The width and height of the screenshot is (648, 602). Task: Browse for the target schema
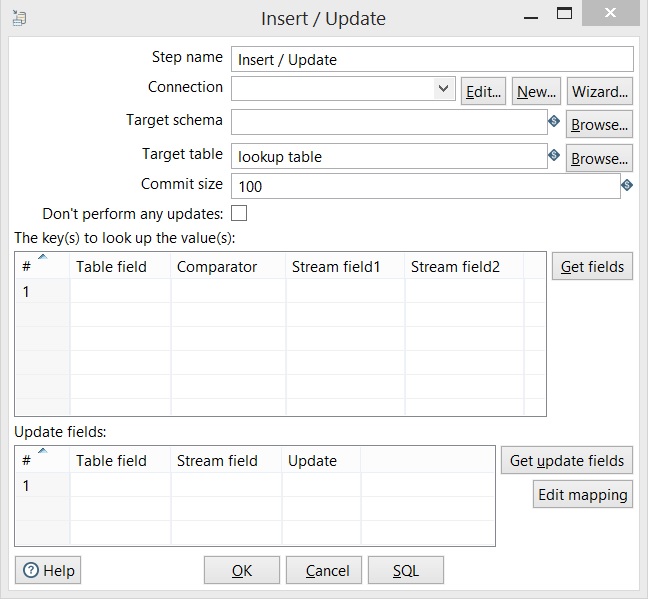[599, 124]
